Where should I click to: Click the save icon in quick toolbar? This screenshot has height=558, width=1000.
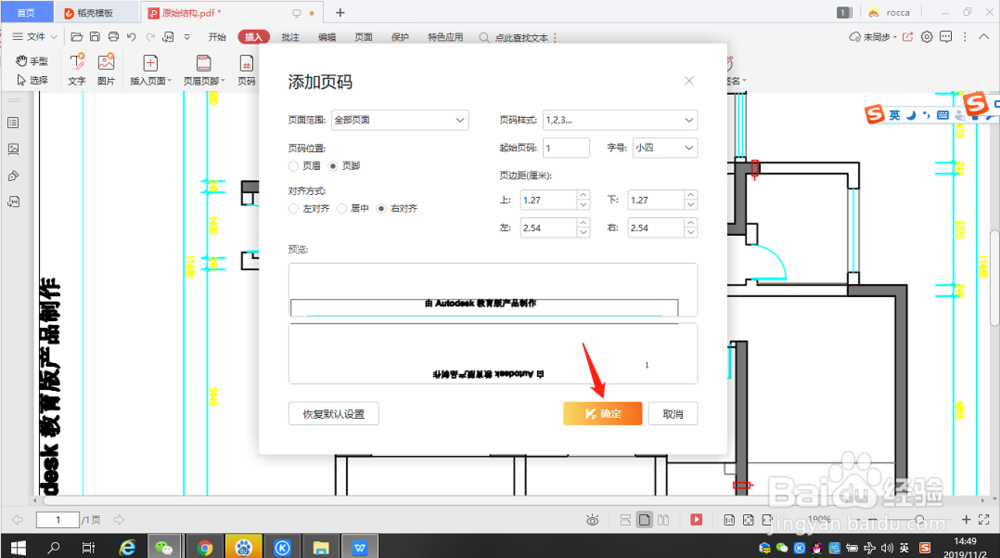point(94,37)
